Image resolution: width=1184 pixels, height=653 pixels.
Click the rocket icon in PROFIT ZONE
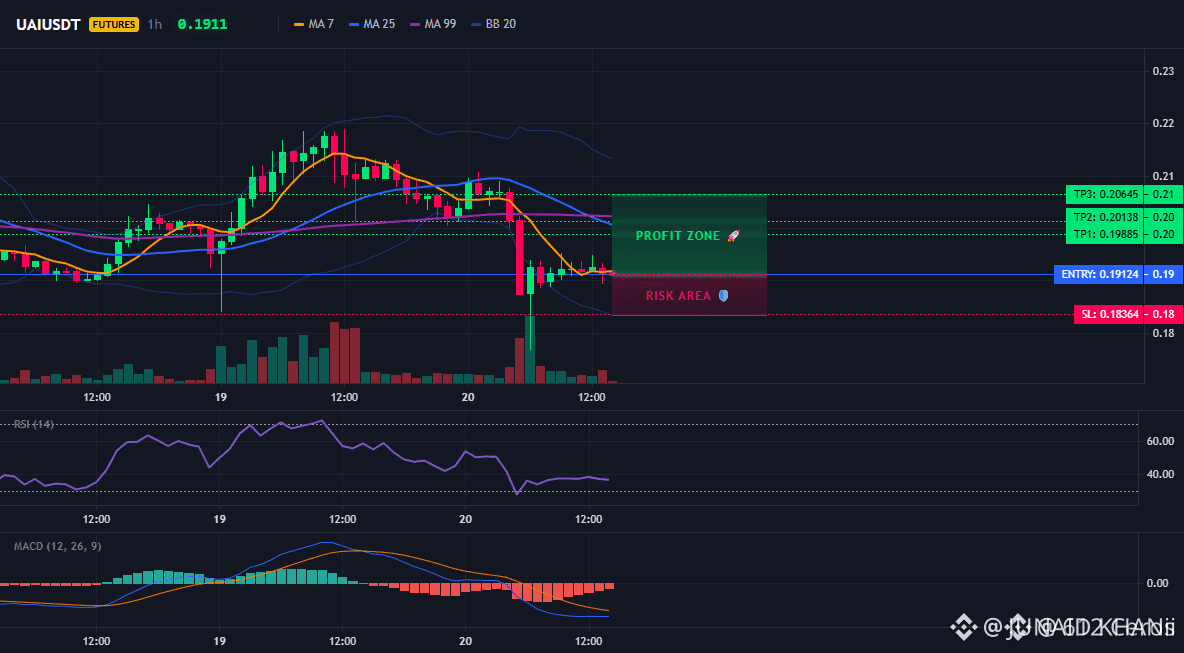[x=733, y=236]
